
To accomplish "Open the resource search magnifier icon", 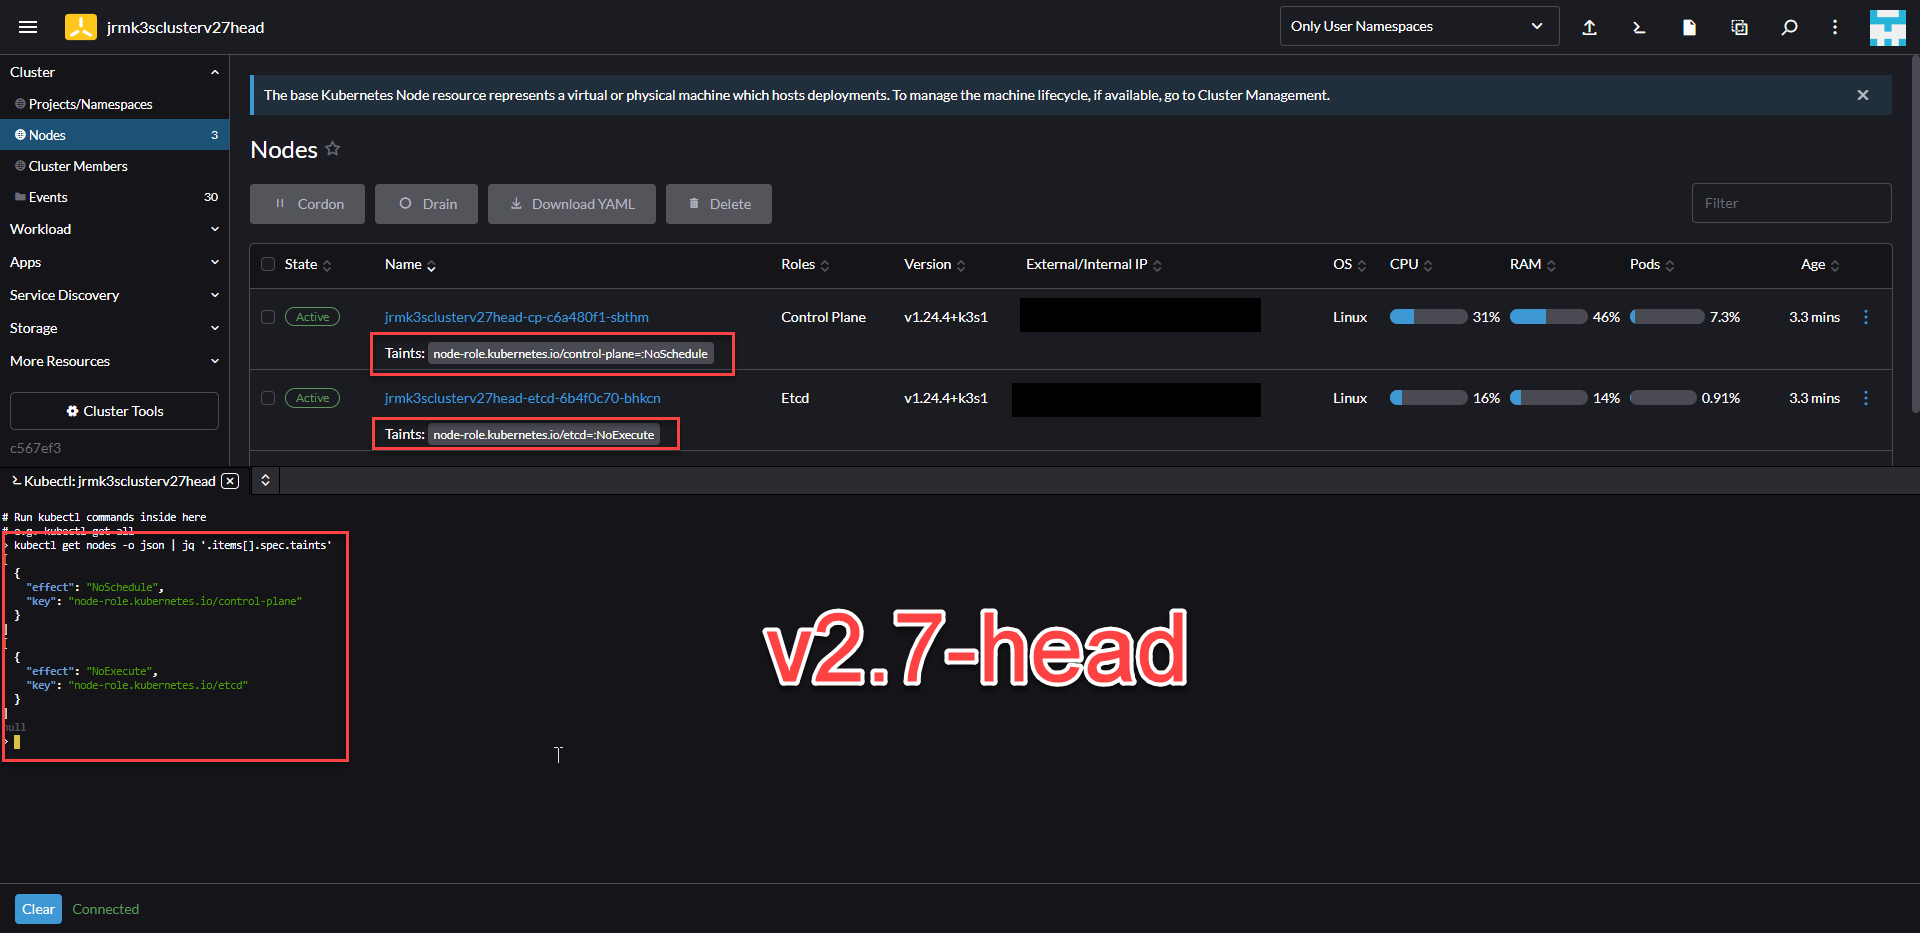I will [x=1790, y=27].
